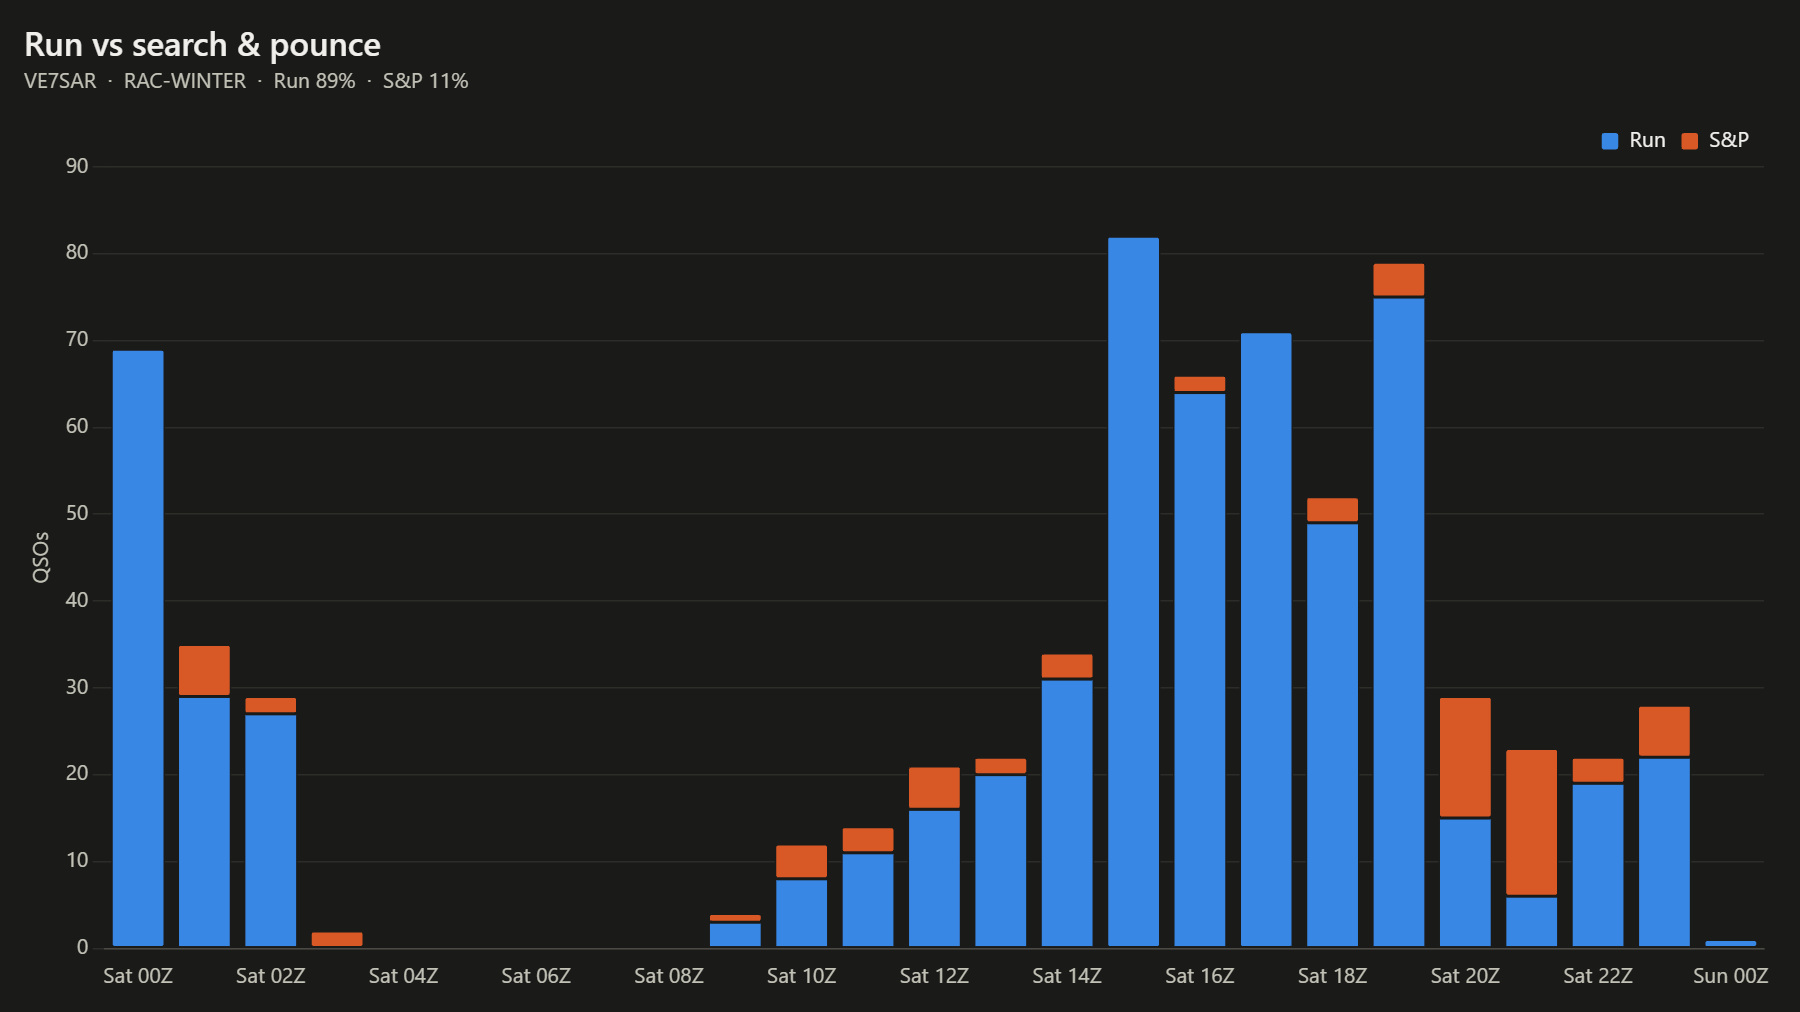This screenshot has width=1800, height=1012.
Task: Click the Sat 21Z S&P bar segment
Action: (x=1531, y=822)
